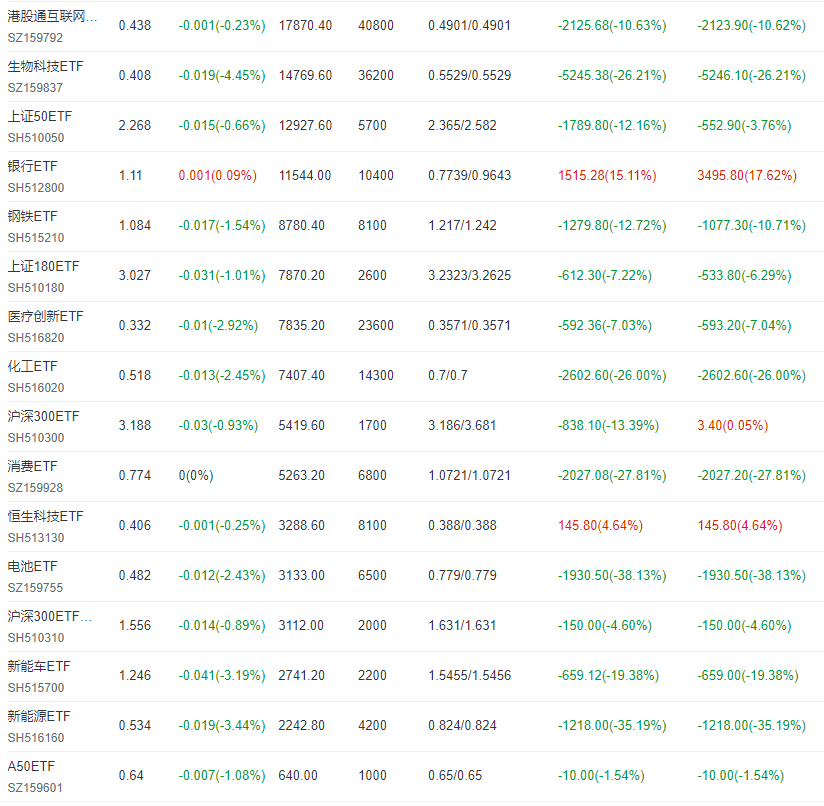Open 新能车ETF fund name
This screenshot has height=806, width=824.
(x=39, y=666)
